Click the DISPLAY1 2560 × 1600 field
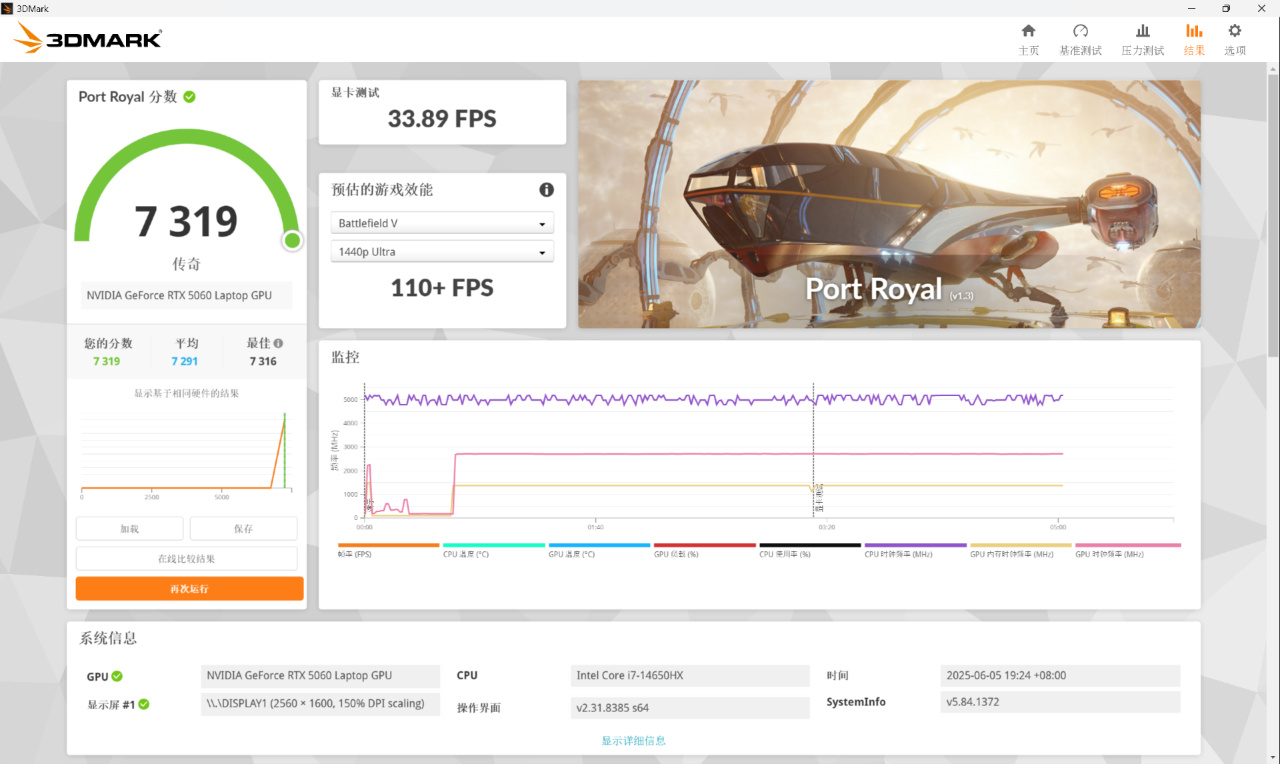This screenshot has height=764, width=1280. (320, 704)
